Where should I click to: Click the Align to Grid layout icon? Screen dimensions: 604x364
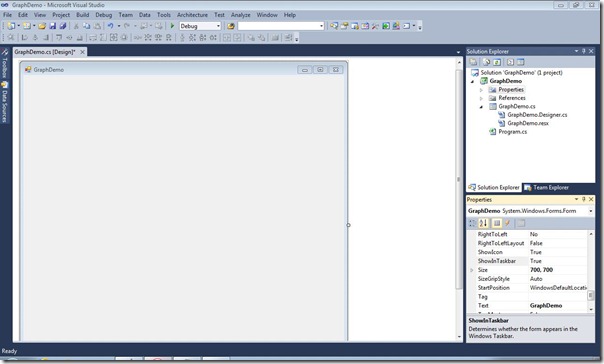11,37
